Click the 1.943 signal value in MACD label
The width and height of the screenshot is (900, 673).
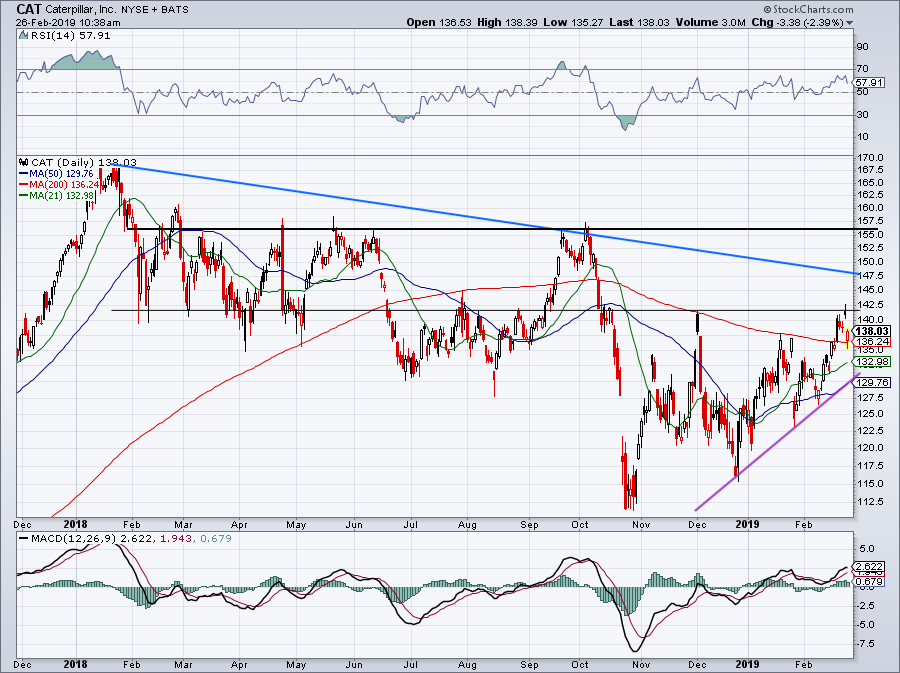coord(176,539)
